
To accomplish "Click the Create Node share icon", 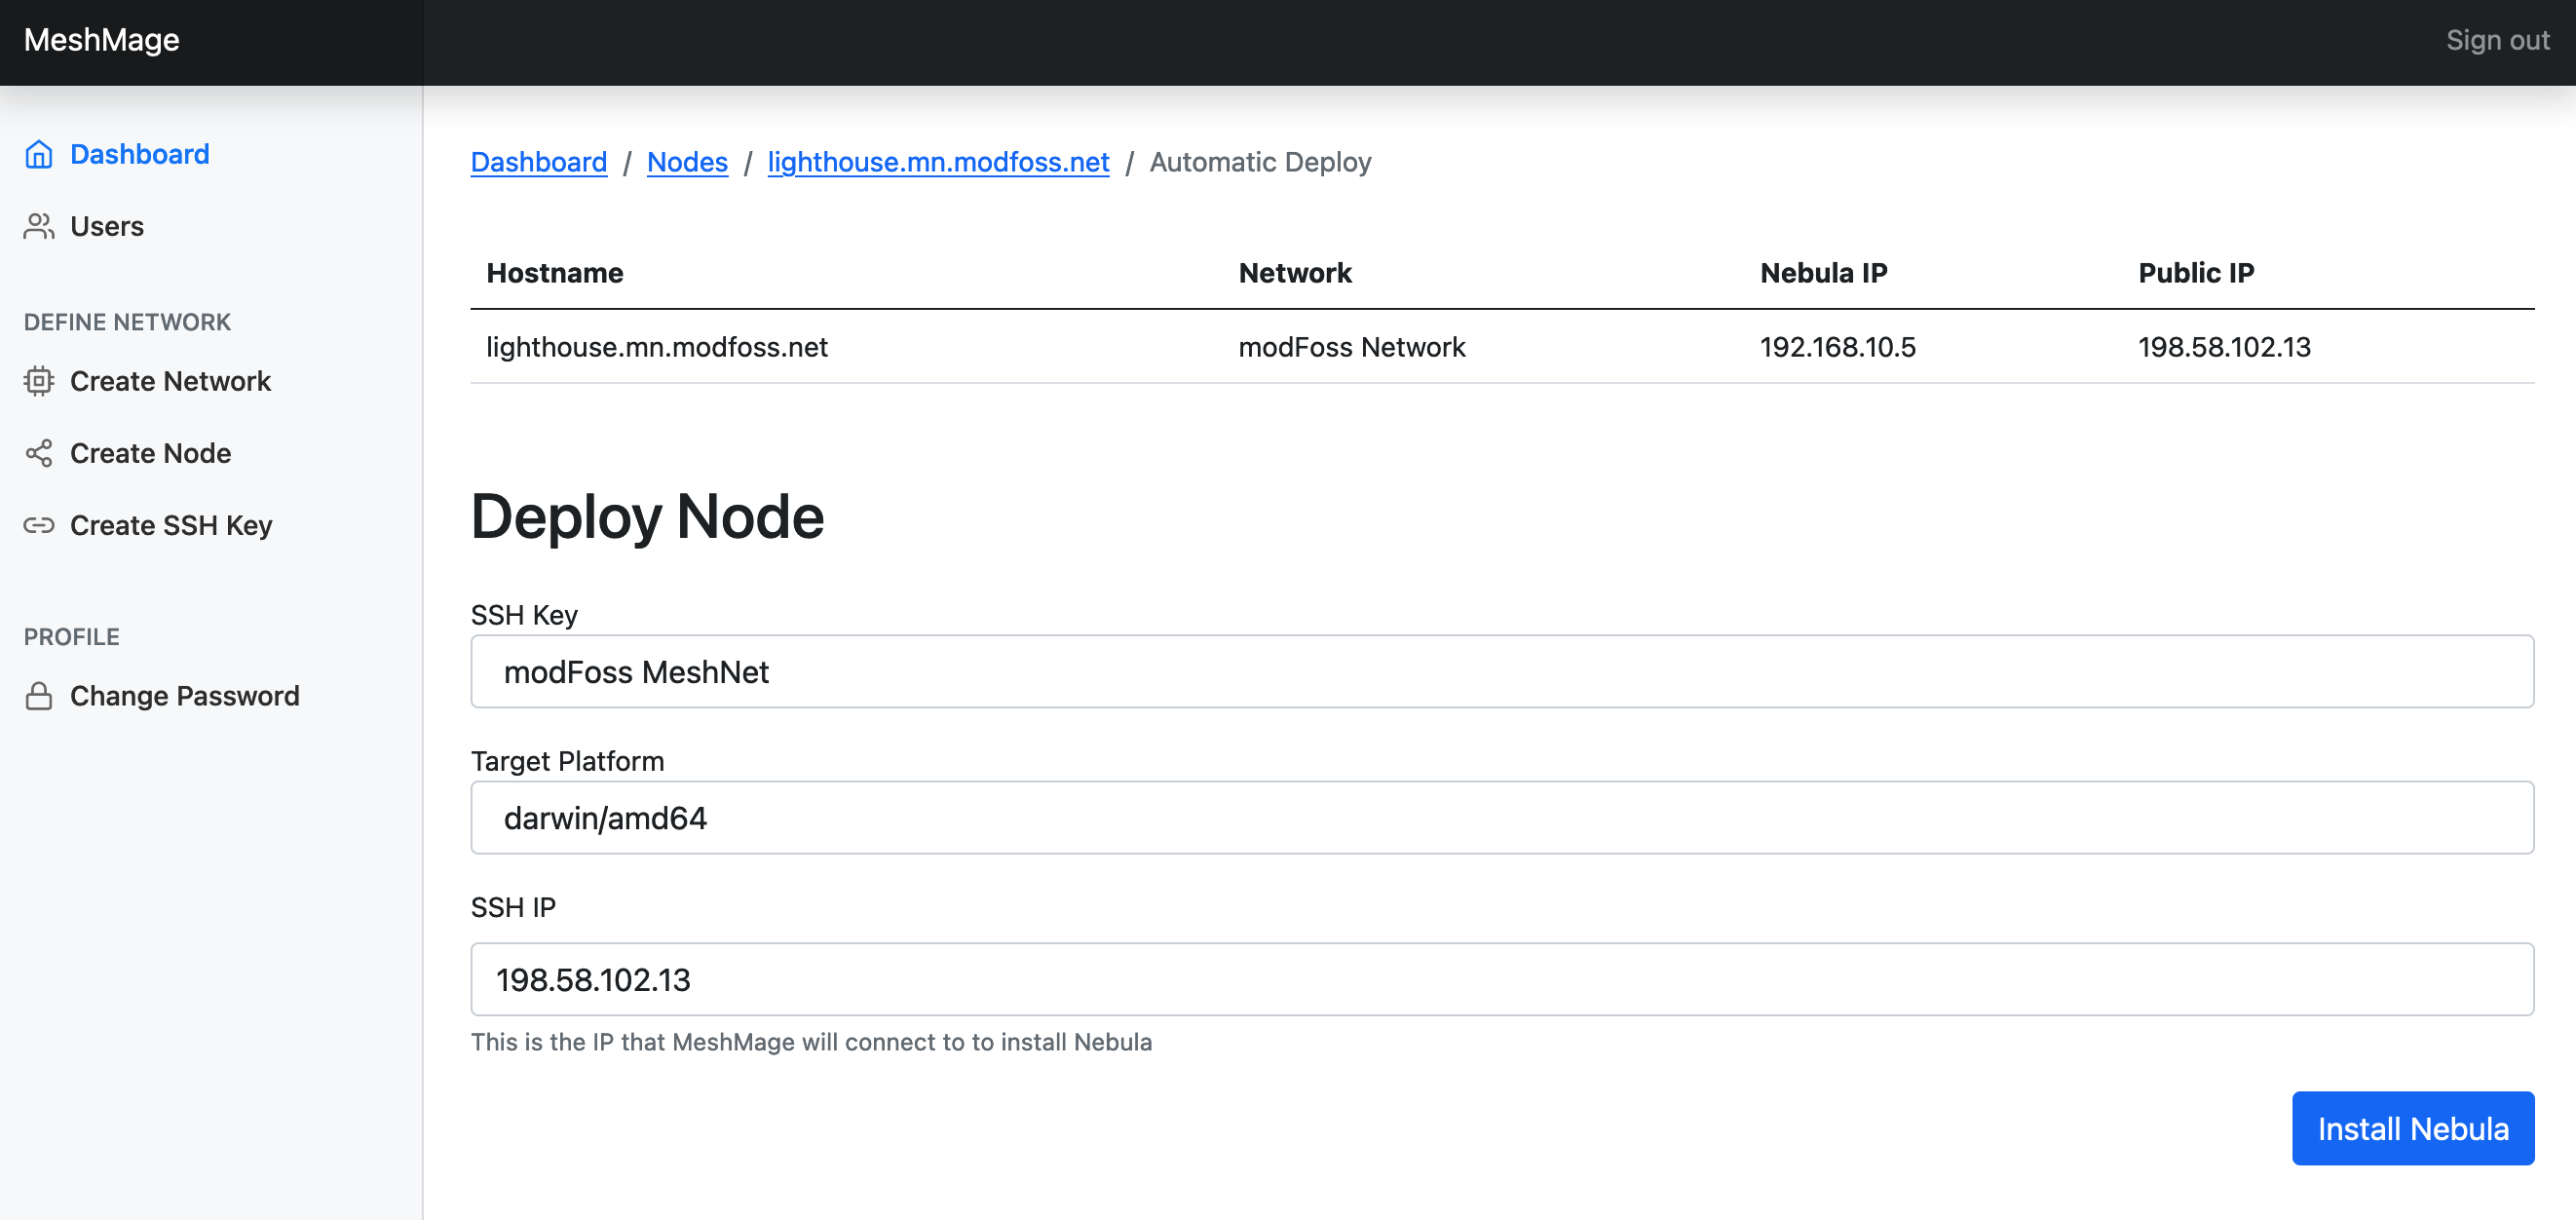I will click(x=39, y=453).
